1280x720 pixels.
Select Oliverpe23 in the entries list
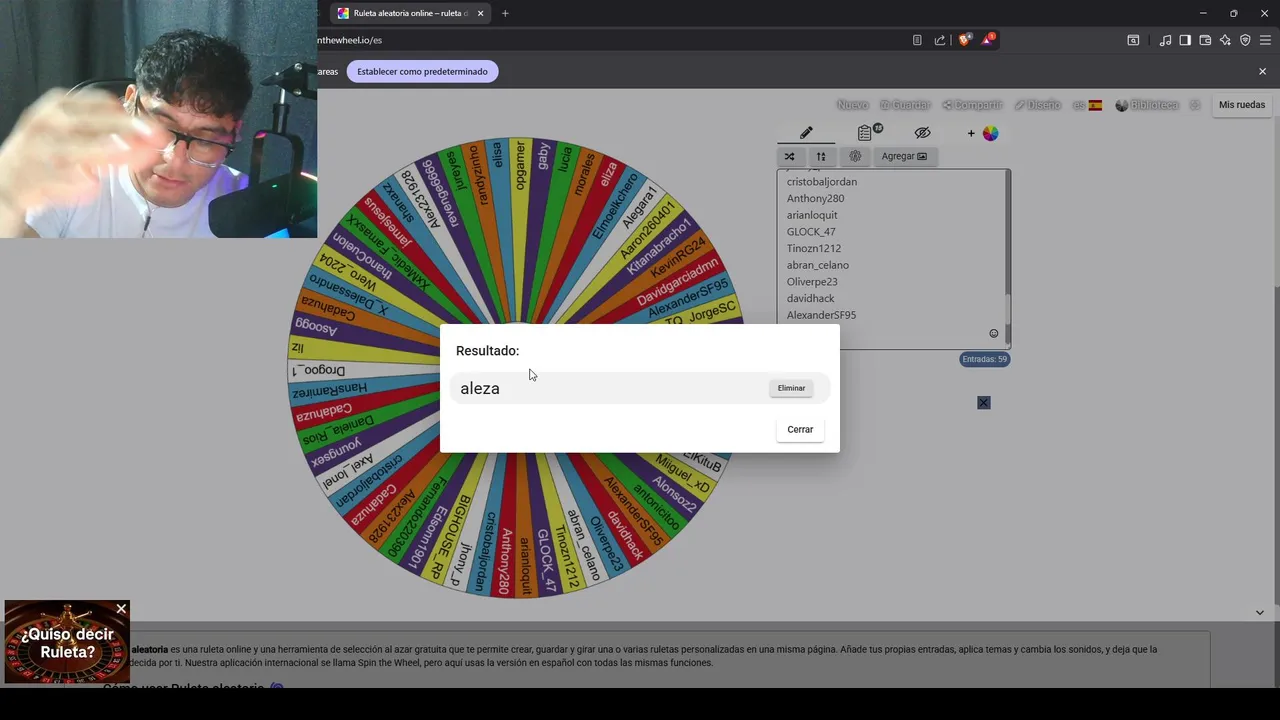click(812, 282)
